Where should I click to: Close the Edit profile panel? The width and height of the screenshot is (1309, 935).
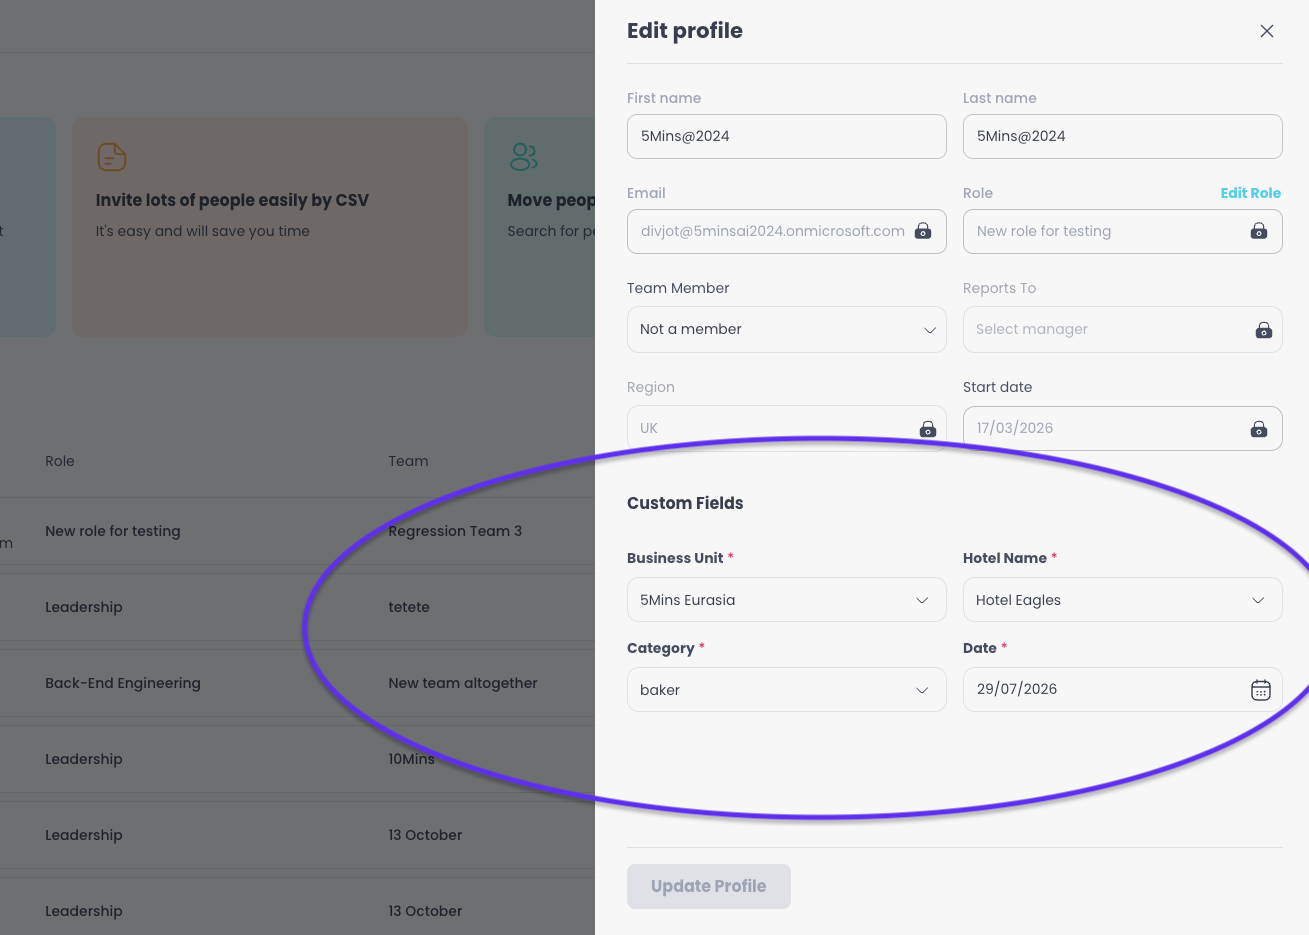click(x=1267, y=31)
